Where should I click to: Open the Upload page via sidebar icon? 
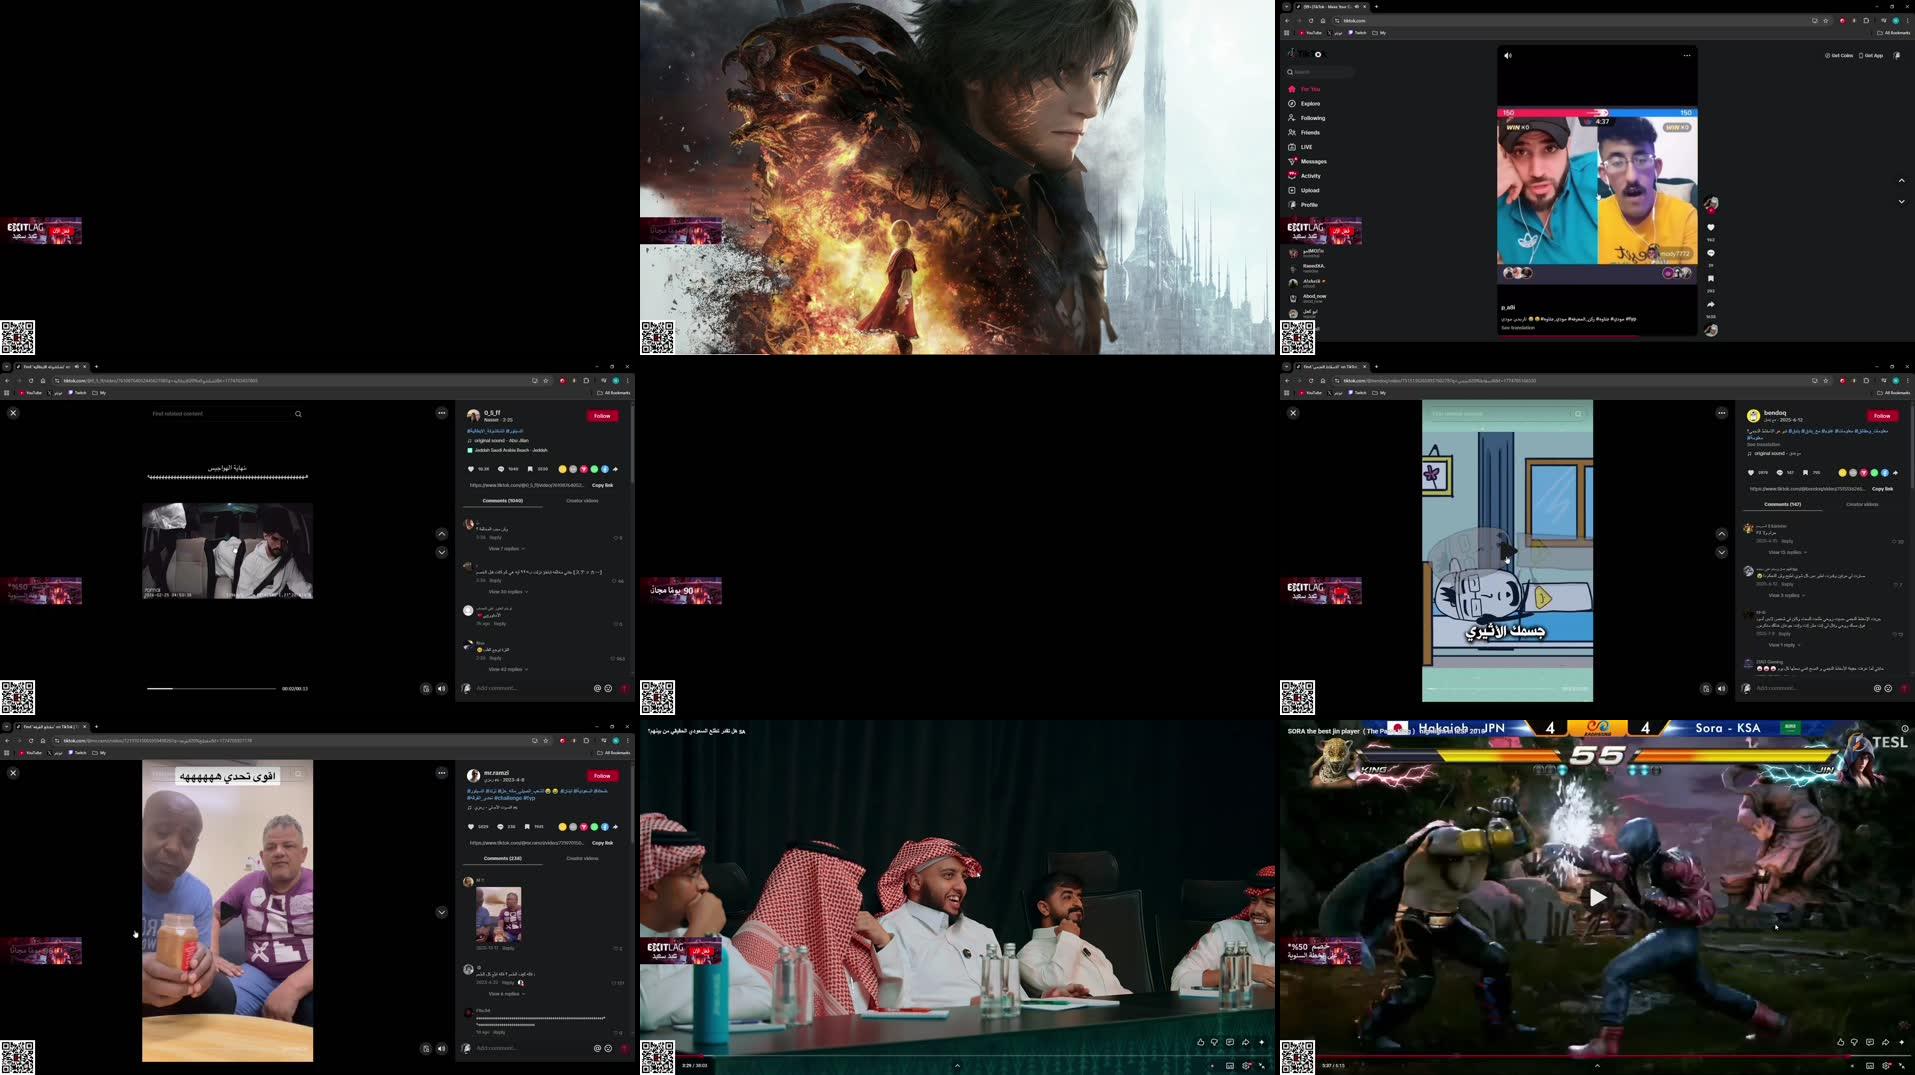(1292, 190)
